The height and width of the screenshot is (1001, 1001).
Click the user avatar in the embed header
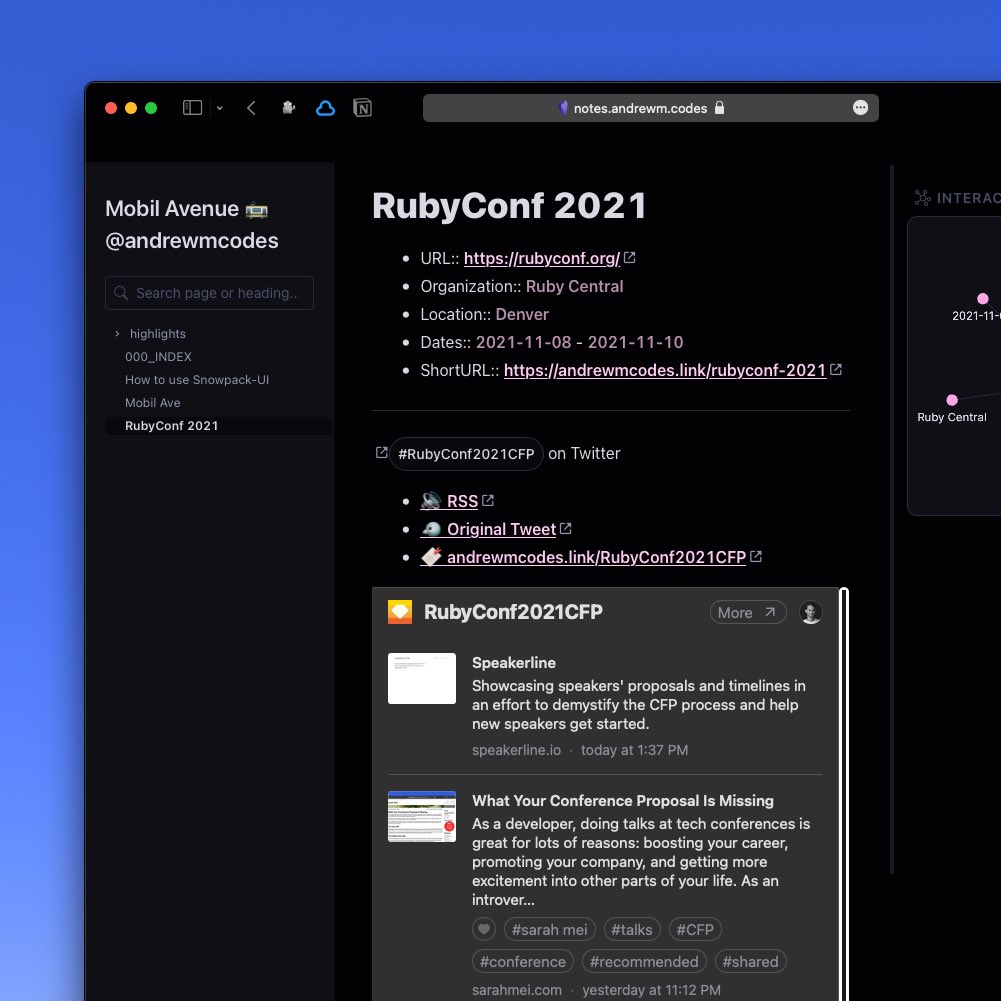pyautogui.click(x=811, y=612)
